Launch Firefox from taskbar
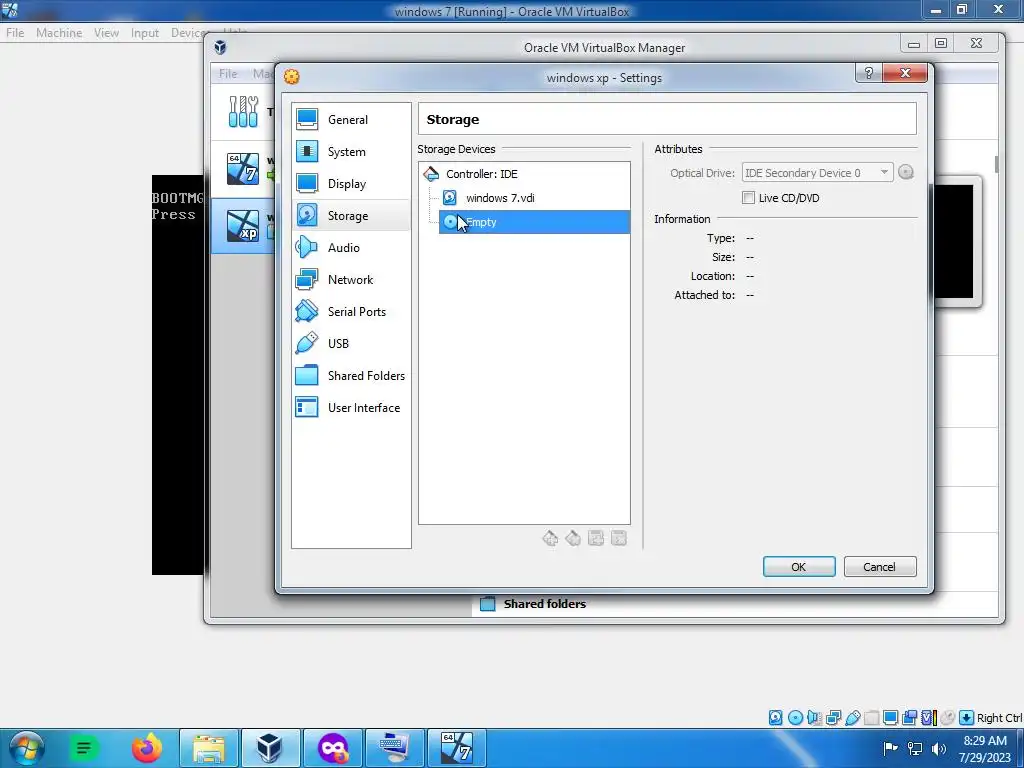The image size is (1024, 768). click(x=147, y=748)
